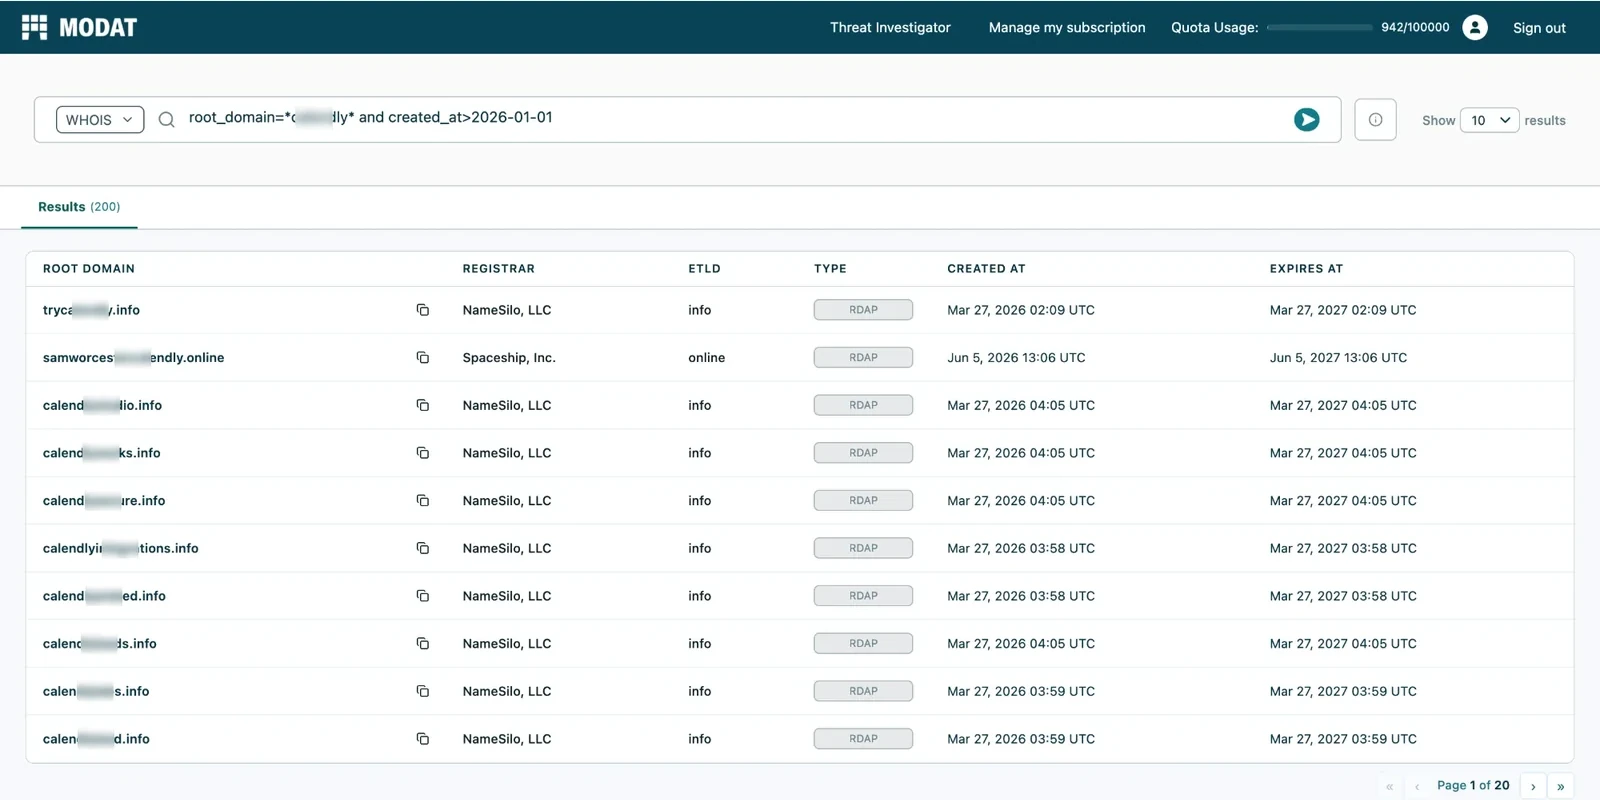The height and width of the screenshot is (800, 1600).
Task: Copy the domain ending in ds.info
Action: pos(423,644)
